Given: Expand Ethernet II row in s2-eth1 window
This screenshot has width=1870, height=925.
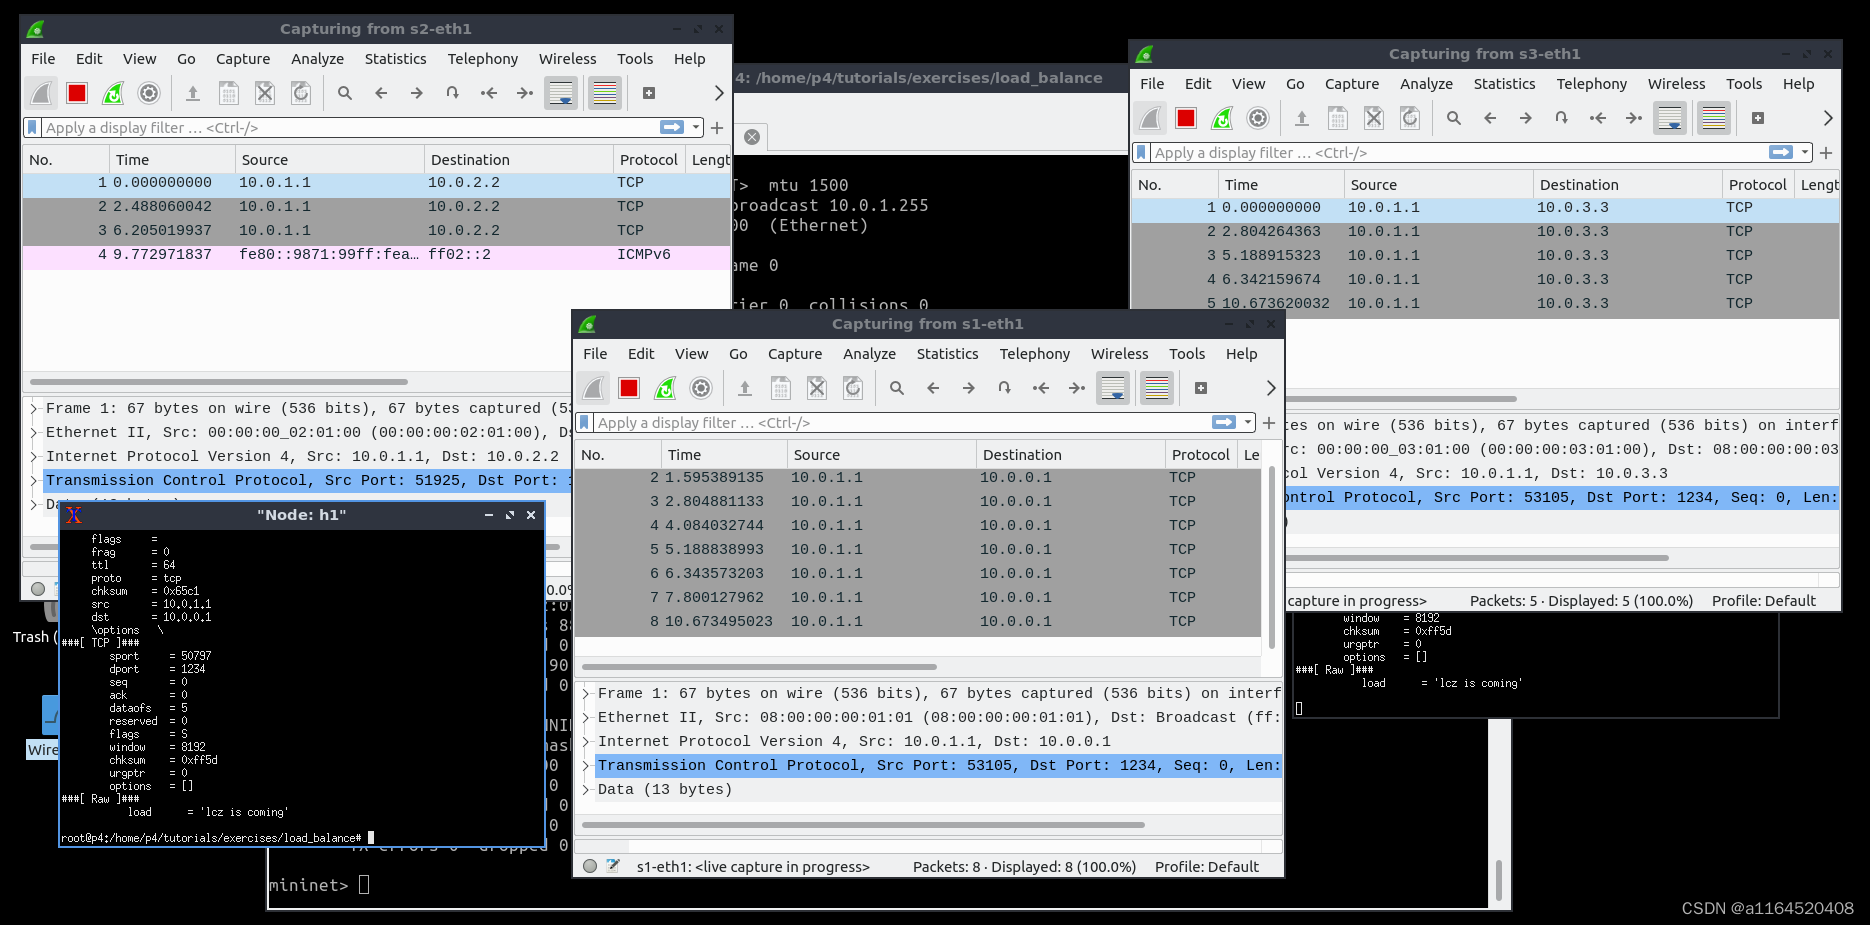Looking at the screenshot, I should click(33, 432).
